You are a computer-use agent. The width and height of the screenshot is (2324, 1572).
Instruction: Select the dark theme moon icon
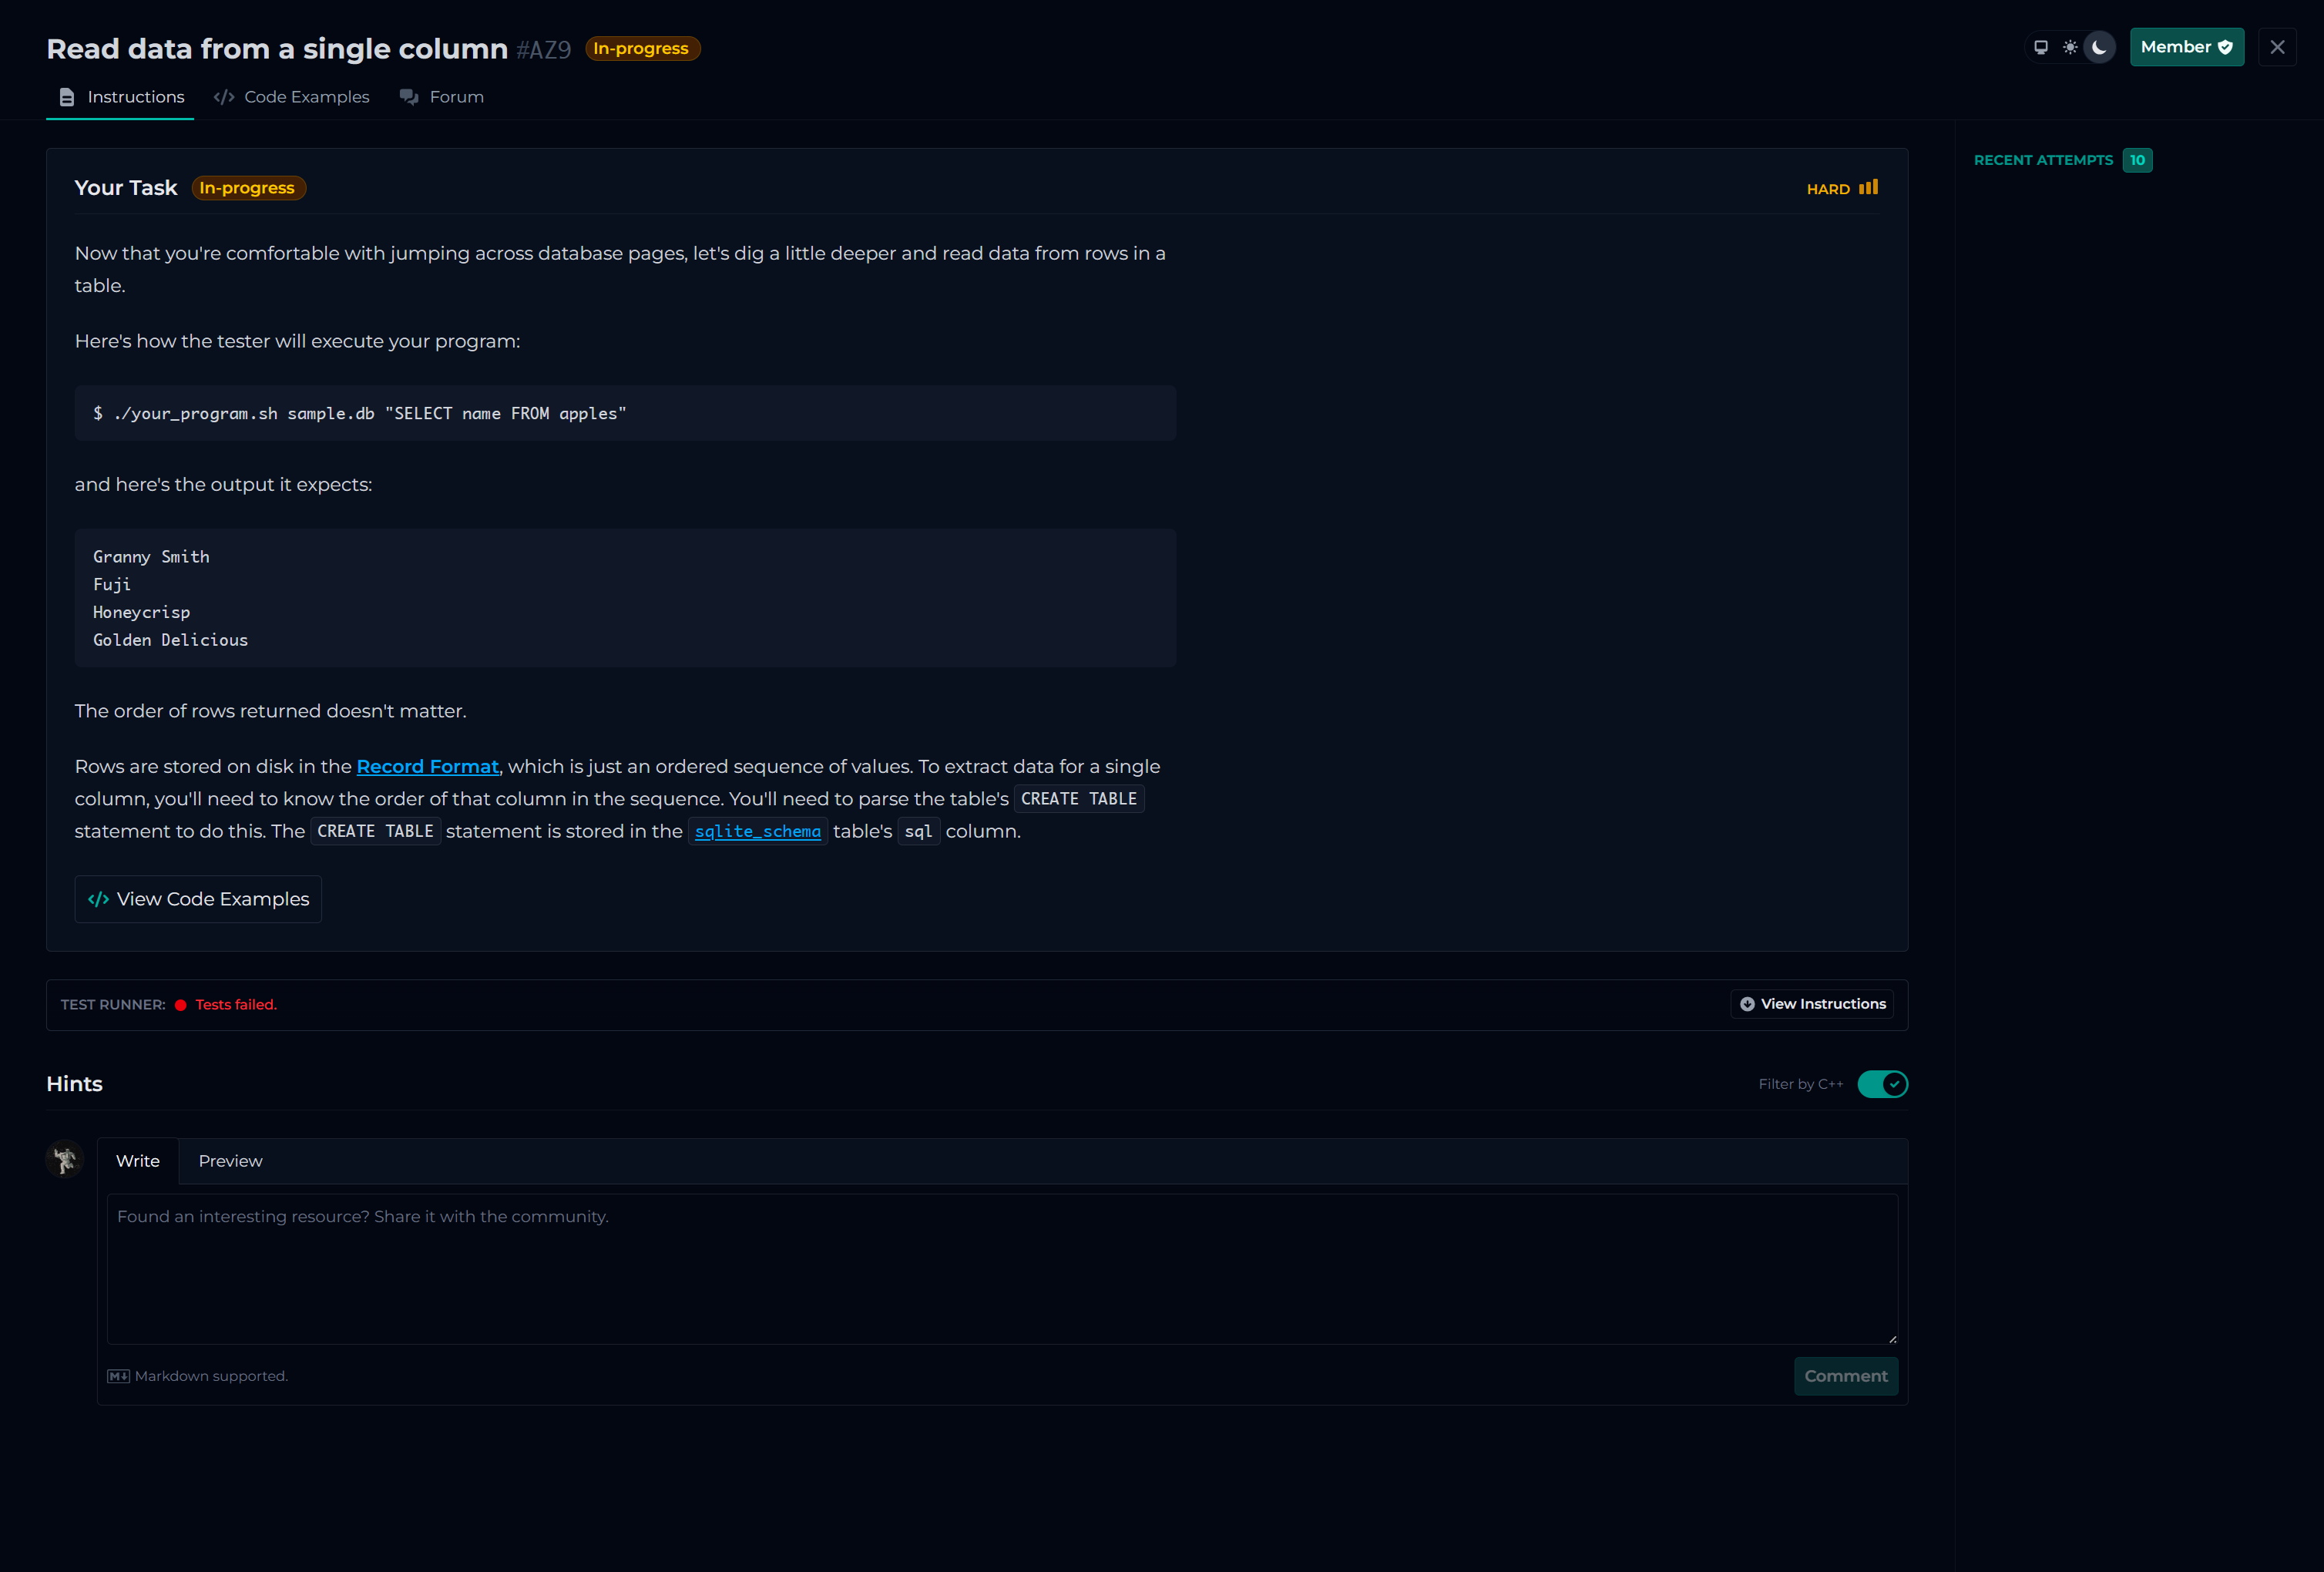pos(2099,47)
